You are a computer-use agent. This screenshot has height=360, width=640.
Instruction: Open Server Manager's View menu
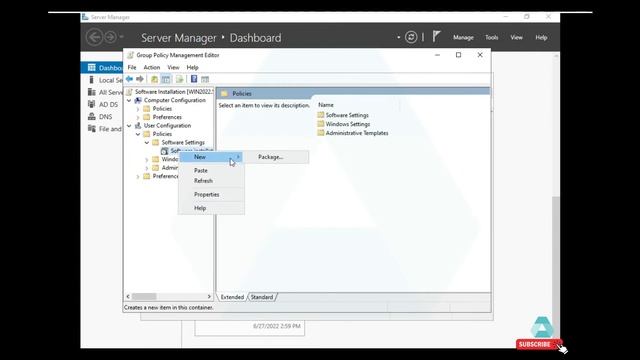(x=516, y=37)
